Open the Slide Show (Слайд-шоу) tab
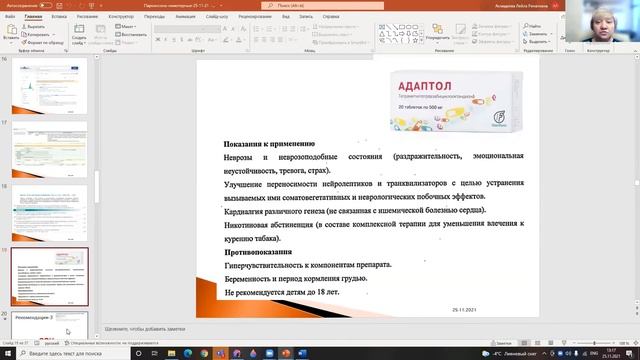Viewport: 640px width, 360px height. pyautogui.click(x=217, y=16)
